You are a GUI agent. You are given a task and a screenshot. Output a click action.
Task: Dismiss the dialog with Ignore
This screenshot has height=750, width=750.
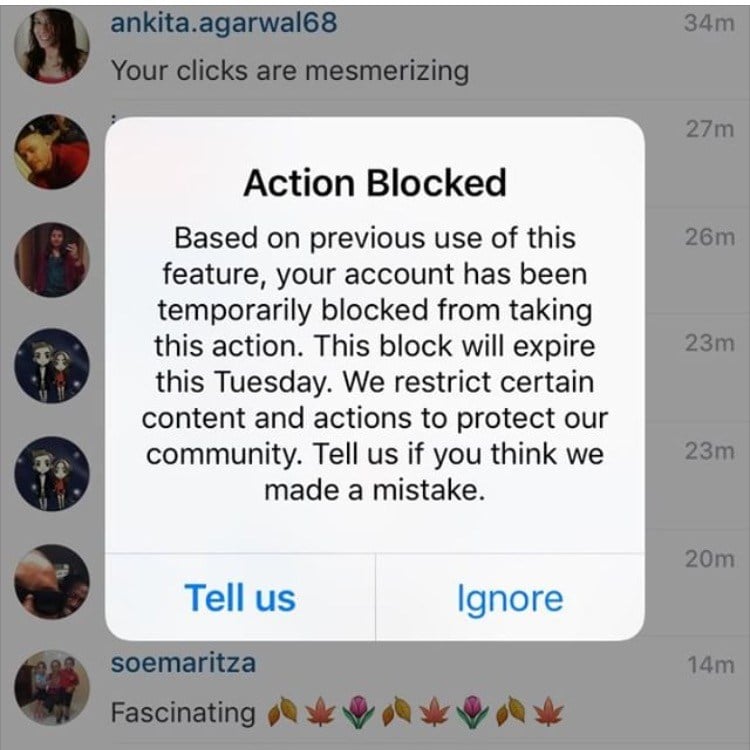coord(510,598)
